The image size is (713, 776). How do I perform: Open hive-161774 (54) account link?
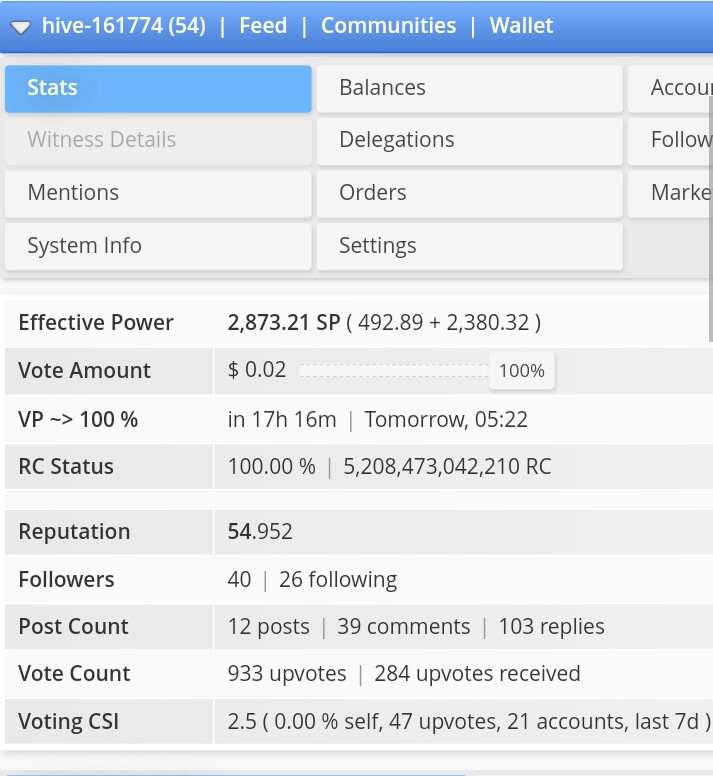click(x=124, y=26)
